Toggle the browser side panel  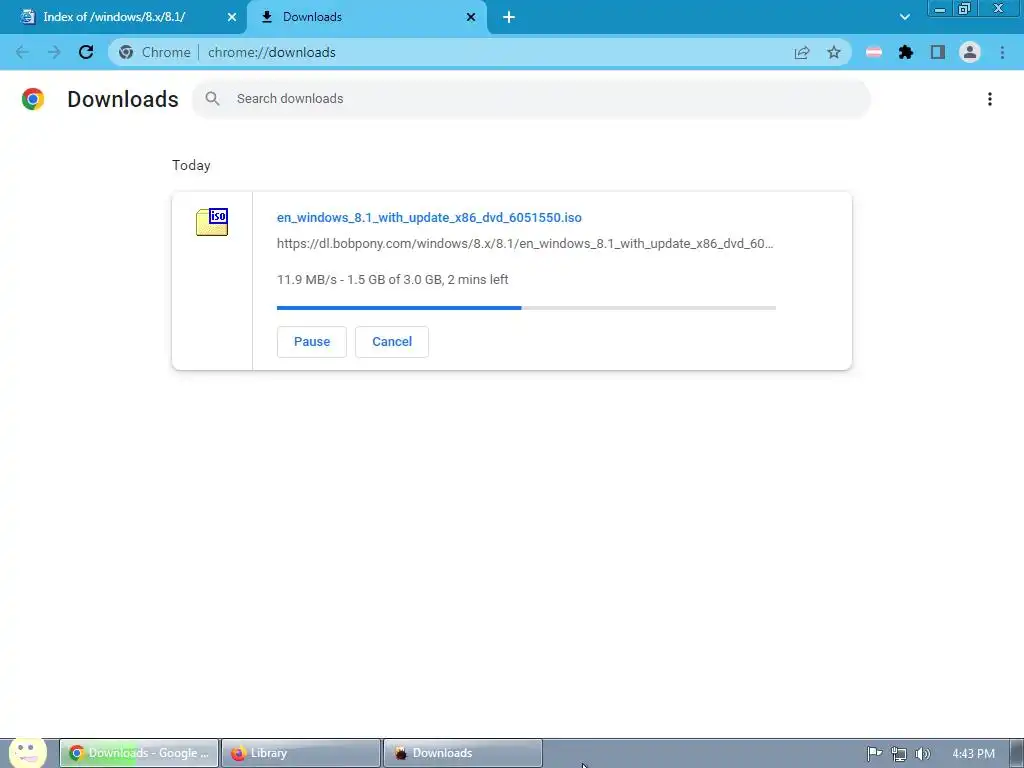938,52
